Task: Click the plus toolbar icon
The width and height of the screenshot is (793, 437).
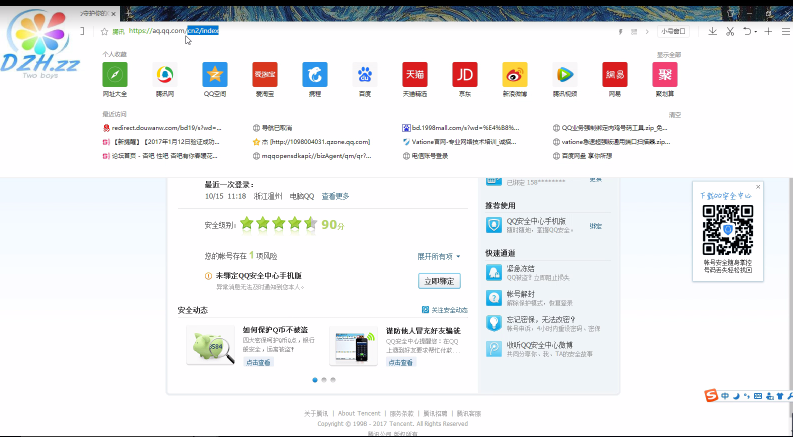Action: click(x=768, y=31)
